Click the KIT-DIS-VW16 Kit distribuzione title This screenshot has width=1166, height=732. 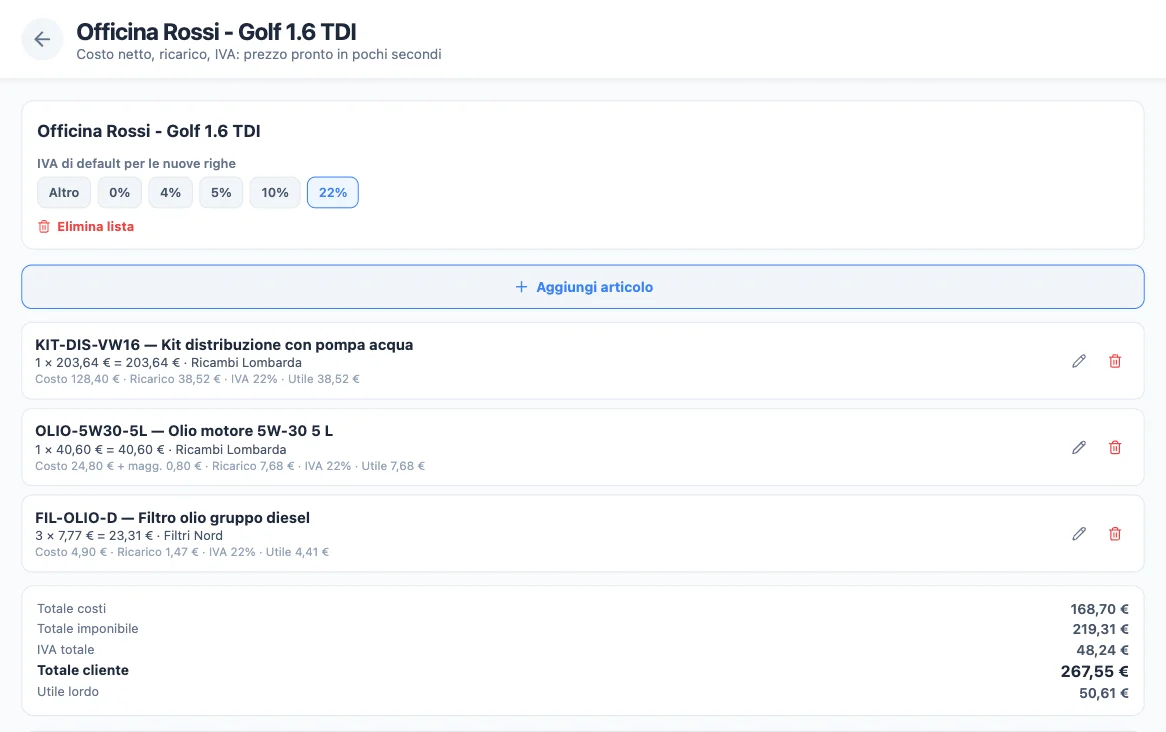pos(224,344)
